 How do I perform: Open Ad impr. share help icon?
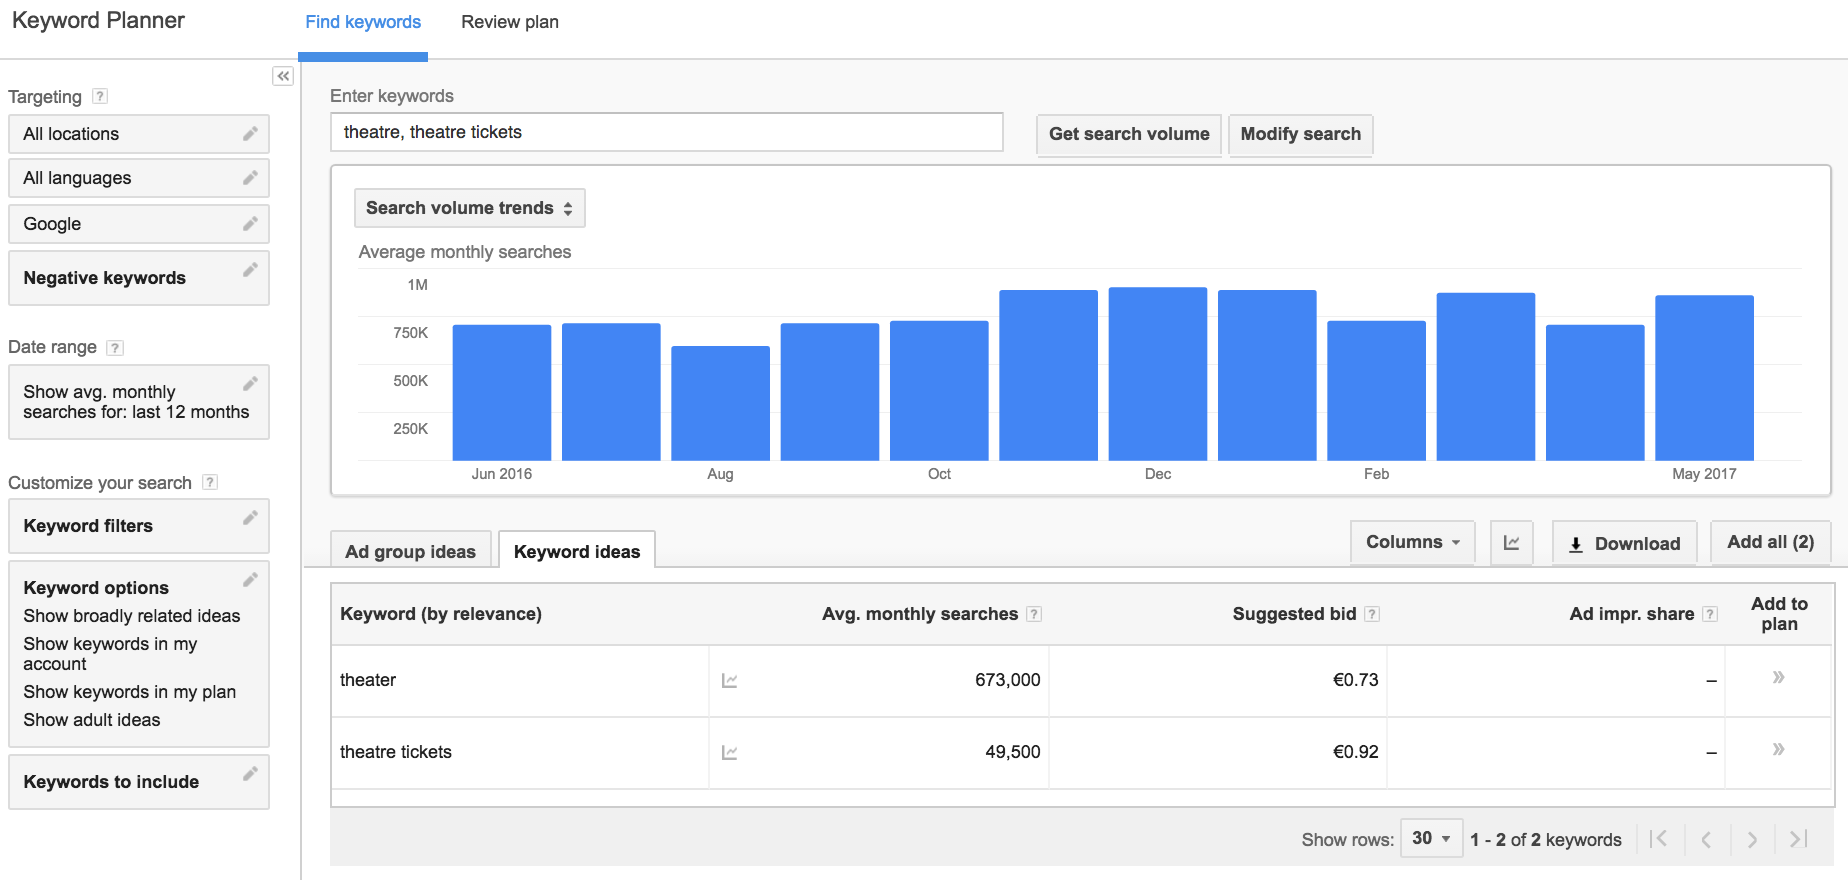point(1710,614)
